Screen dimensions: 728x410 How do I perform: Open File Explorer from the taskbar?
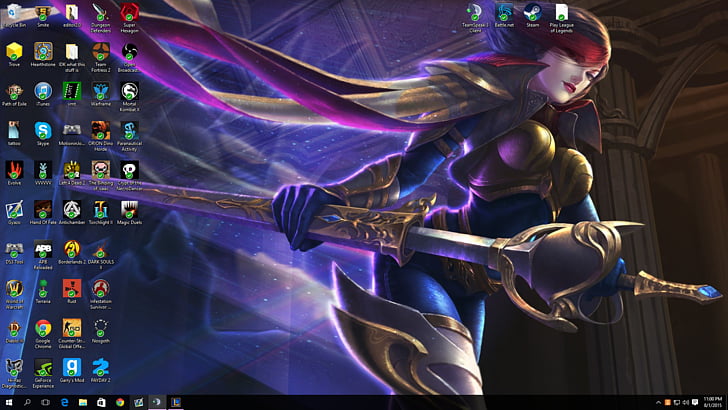[x=83, y=402]
